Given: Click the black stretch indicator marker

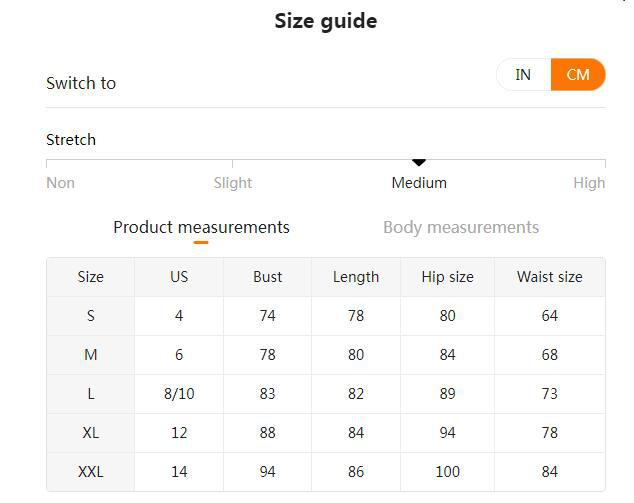Looking at the screenshot, I should point(419,162).
